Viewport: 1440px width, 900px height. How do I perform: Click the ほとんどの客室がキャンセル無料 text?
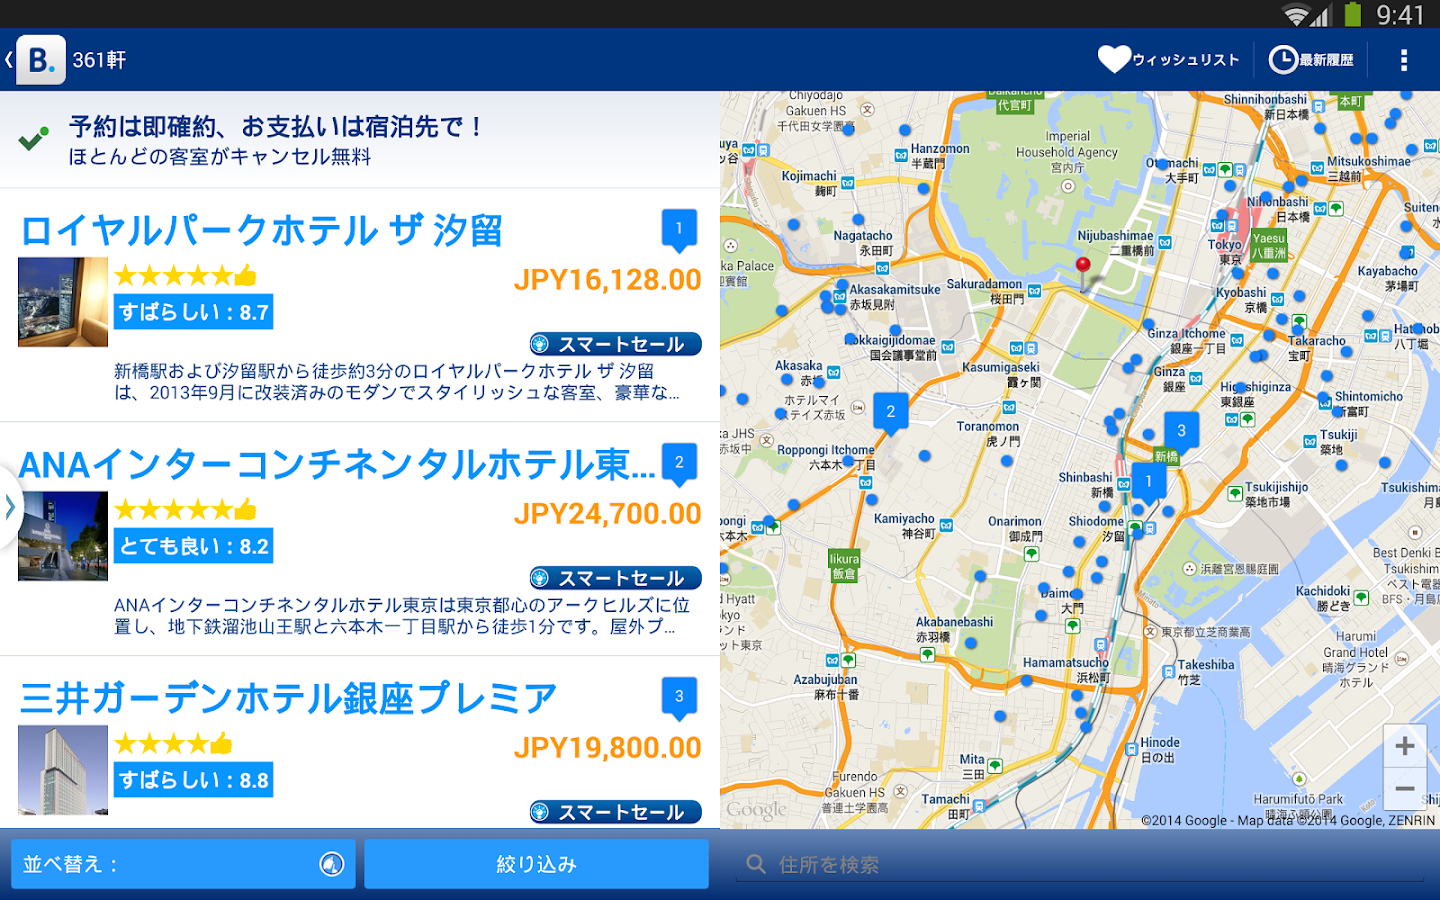click(220, 157)
